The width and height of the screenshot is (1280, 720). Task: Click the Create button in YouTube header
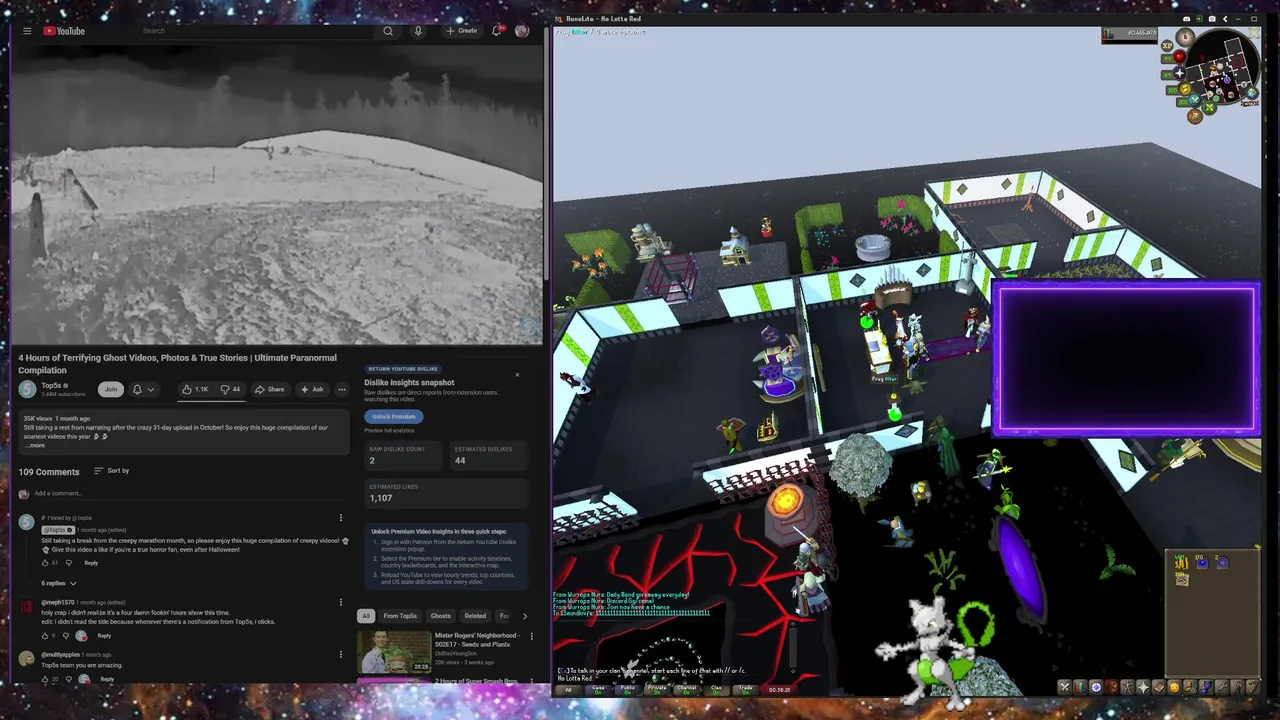pos(461,31)
